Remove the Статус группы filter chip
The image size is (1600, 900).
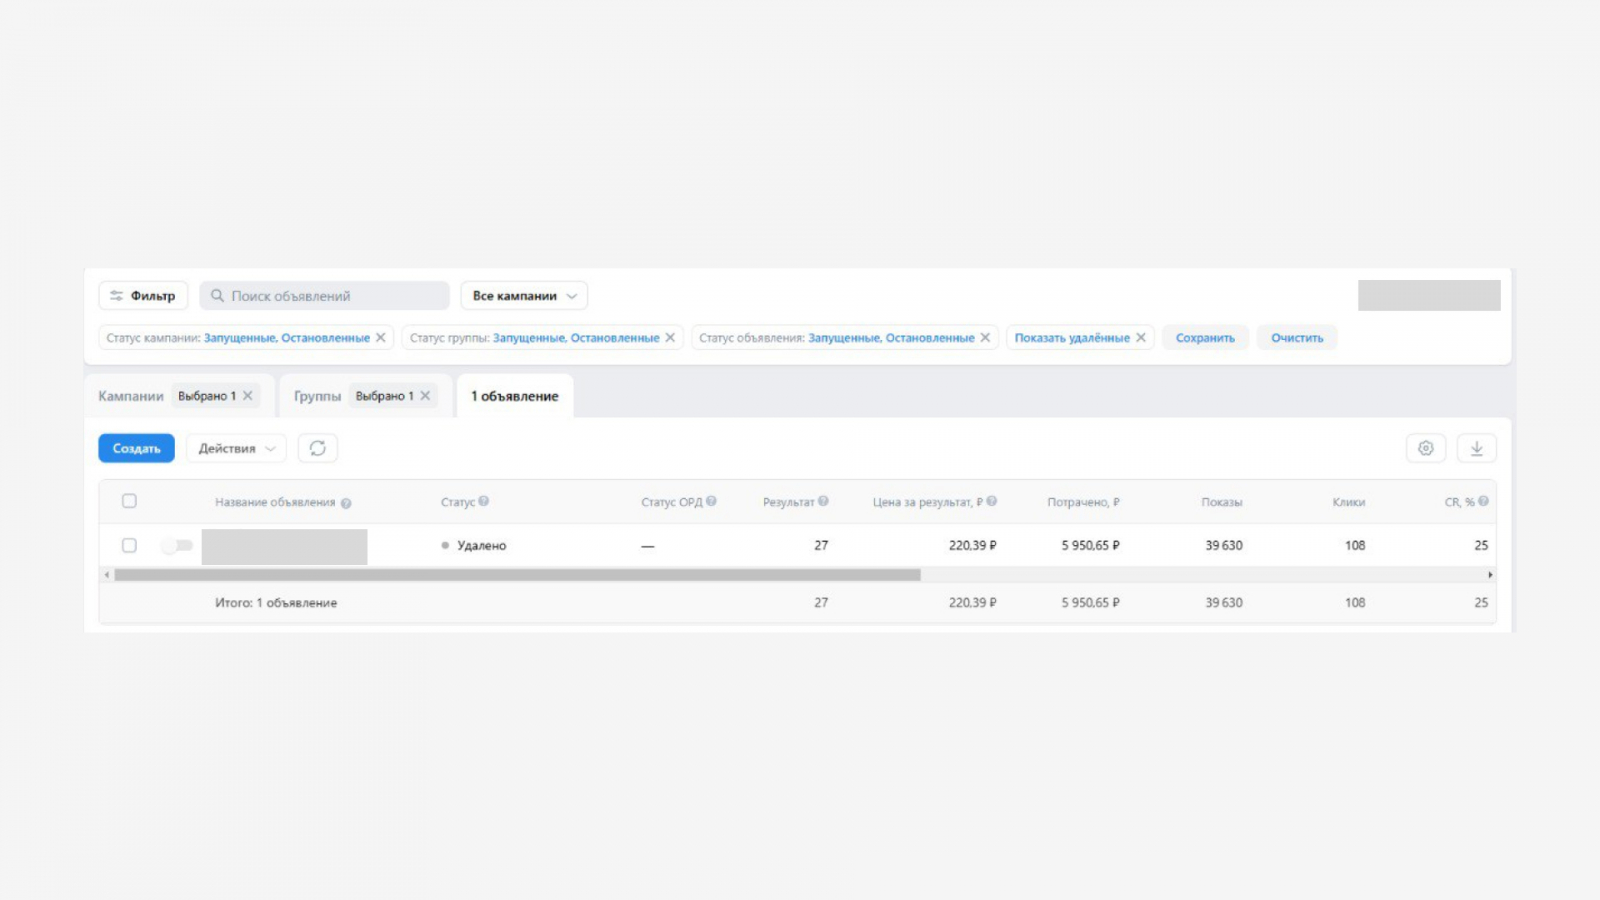pos(670,338)
